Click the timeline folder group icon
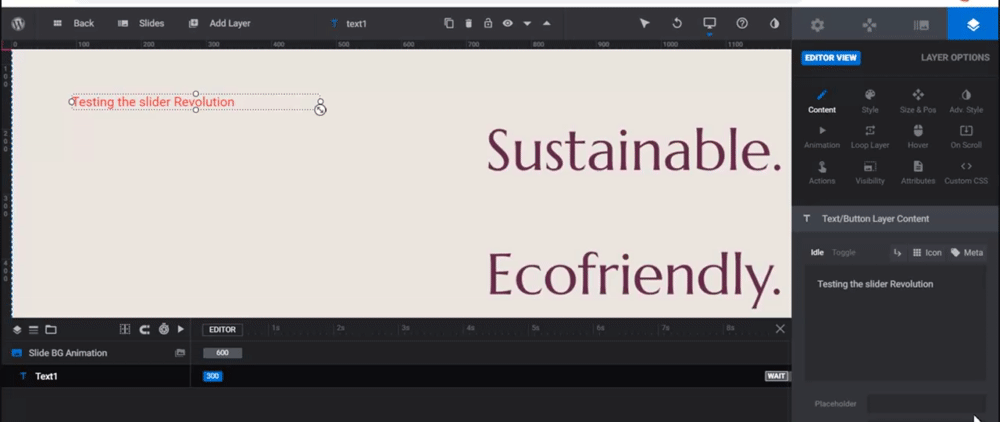The height and width of the screenshot is (422, 1000). point(50,330)
